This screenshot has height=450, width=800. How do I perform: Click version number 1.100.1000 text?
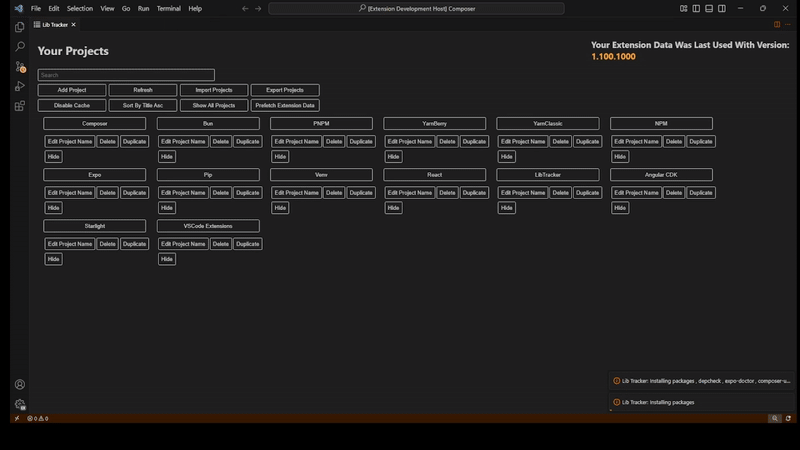[613, 57]
